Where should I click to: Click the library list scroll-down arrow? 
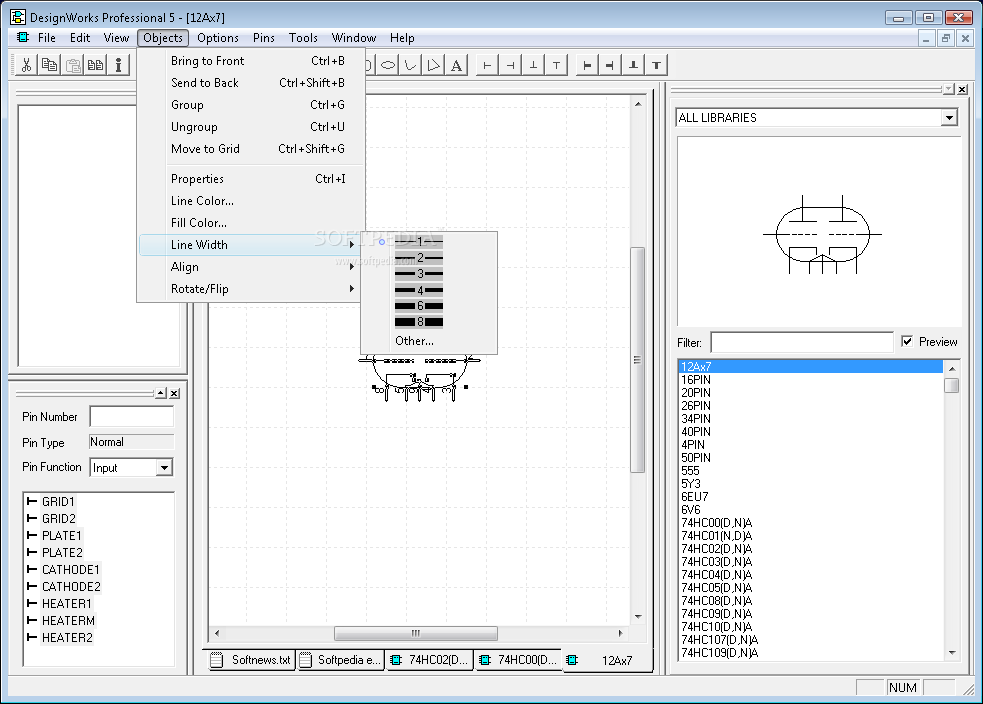(x=952, y=653)
